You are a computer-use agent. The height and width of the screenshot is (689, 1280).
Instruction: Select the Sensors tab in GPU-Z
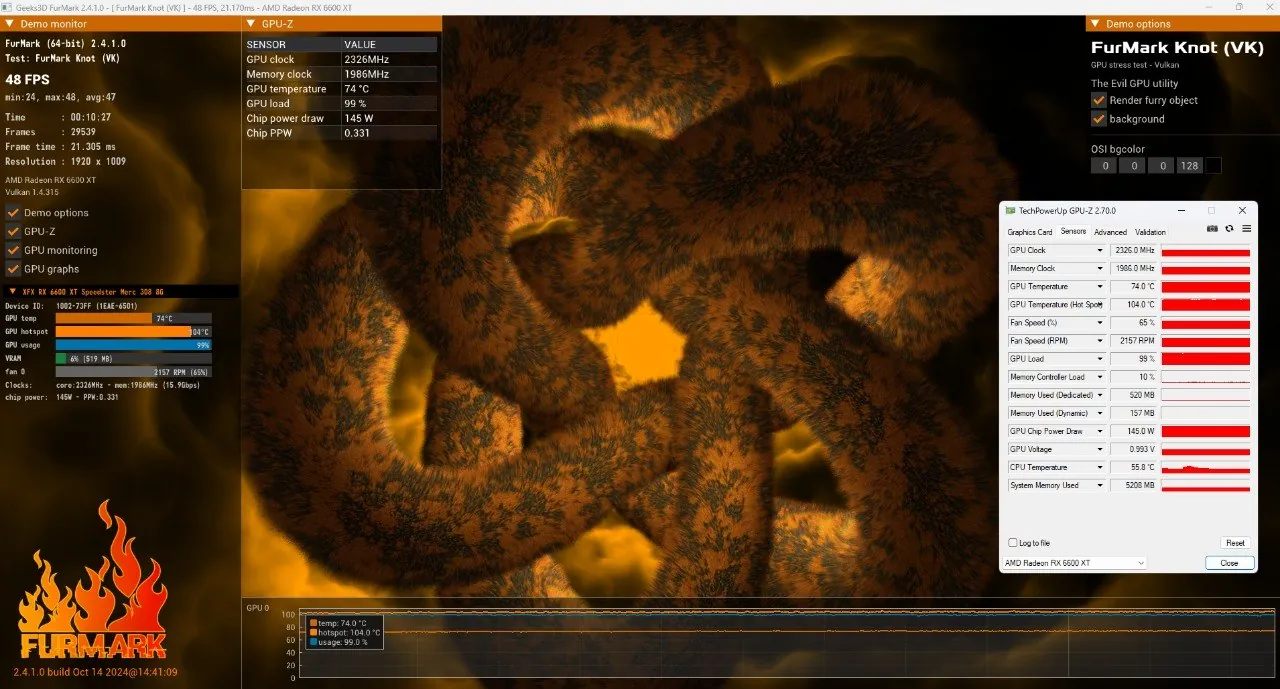tap(1073, 232)
